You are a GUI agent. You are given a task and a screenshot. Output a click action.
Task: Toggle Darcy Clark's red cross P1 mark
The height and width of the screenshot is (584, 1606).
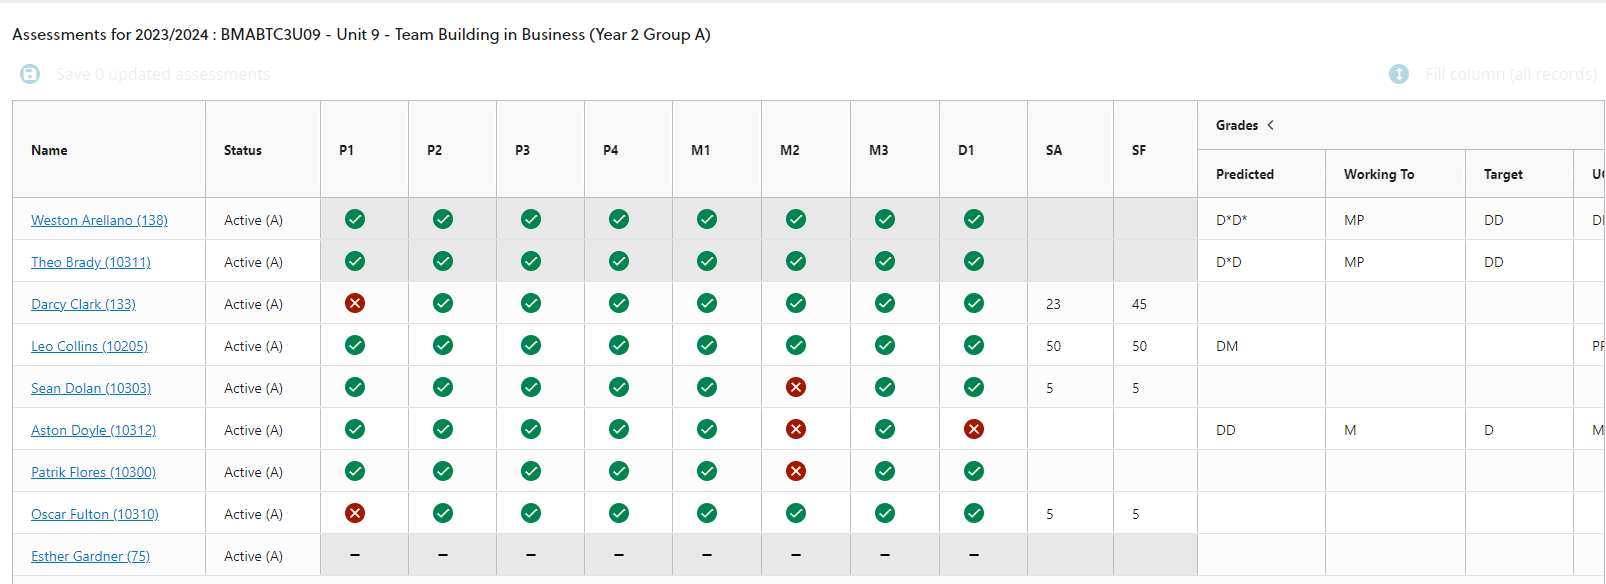[355, 303]
